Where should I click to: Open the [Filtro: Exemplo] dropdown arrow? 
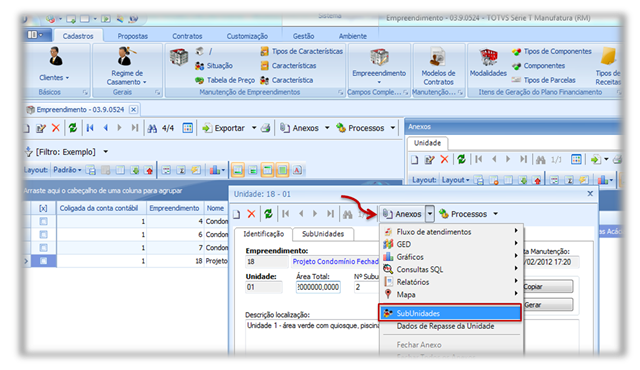tap(106, 152)
